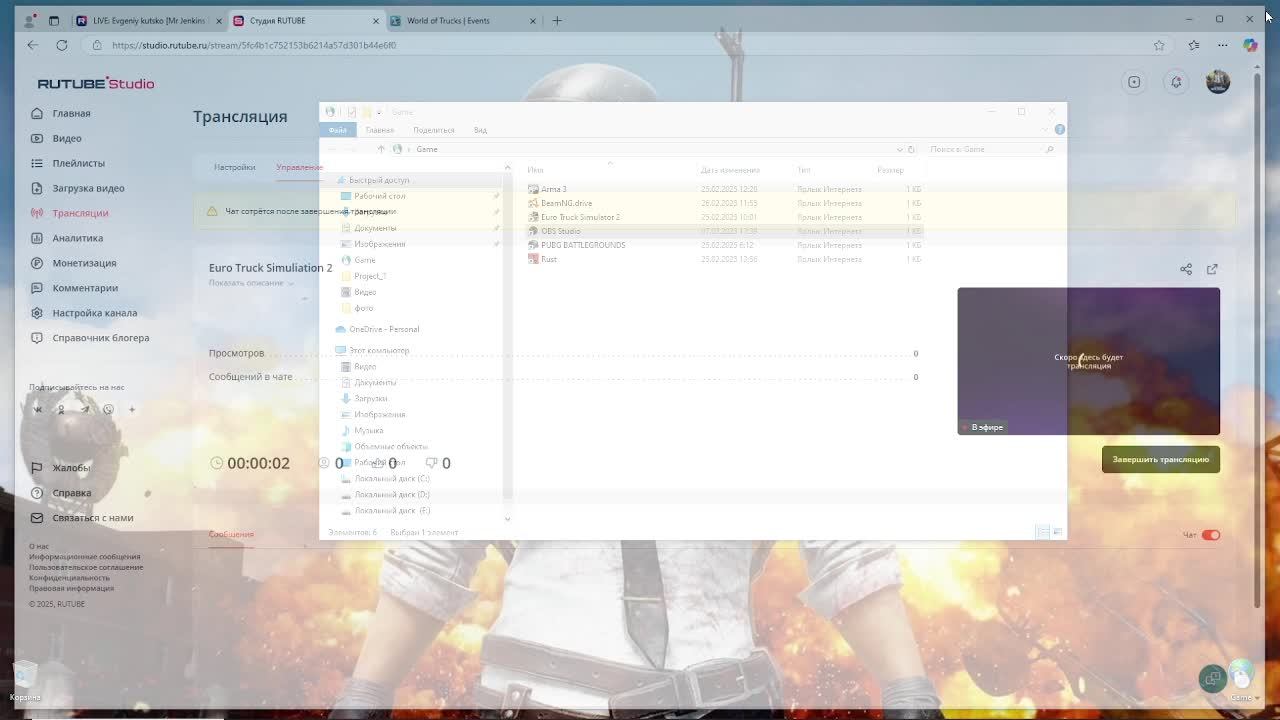Select OBS Studio shortcut in Explorer
This screenshot has height=720, width=1280.
[560, 231]
